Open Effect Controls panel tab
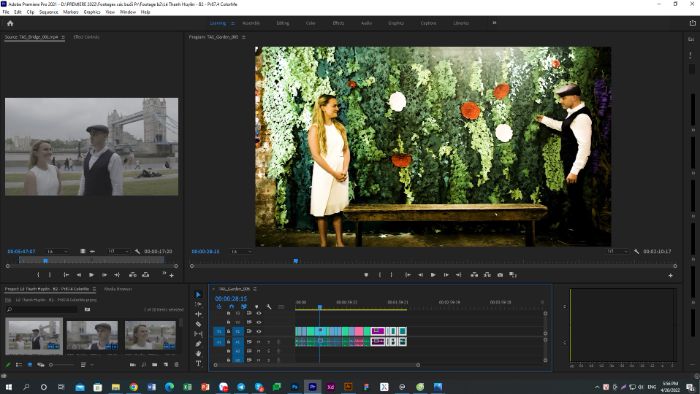The height and width of the screenshot is (394, 700). [x=86, y=37]
